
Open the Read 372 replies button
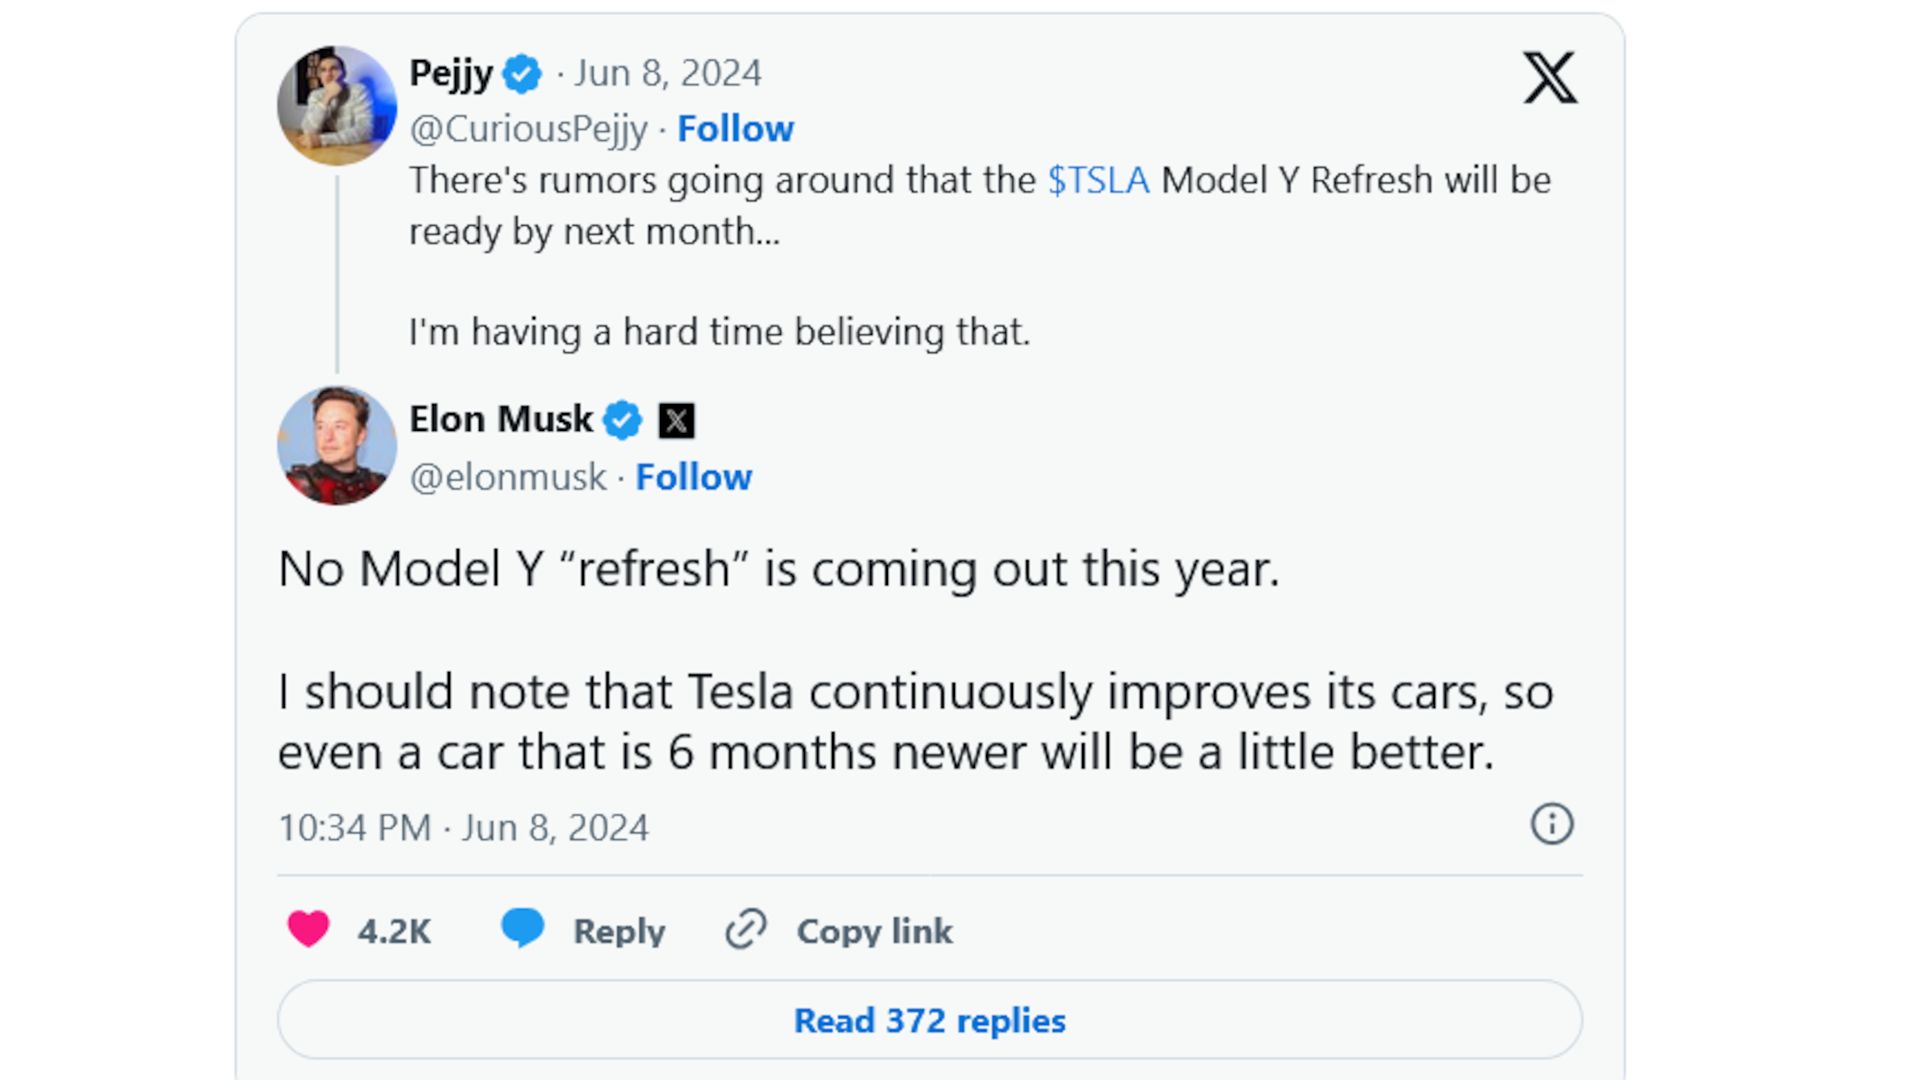[x=929, y=1020]
